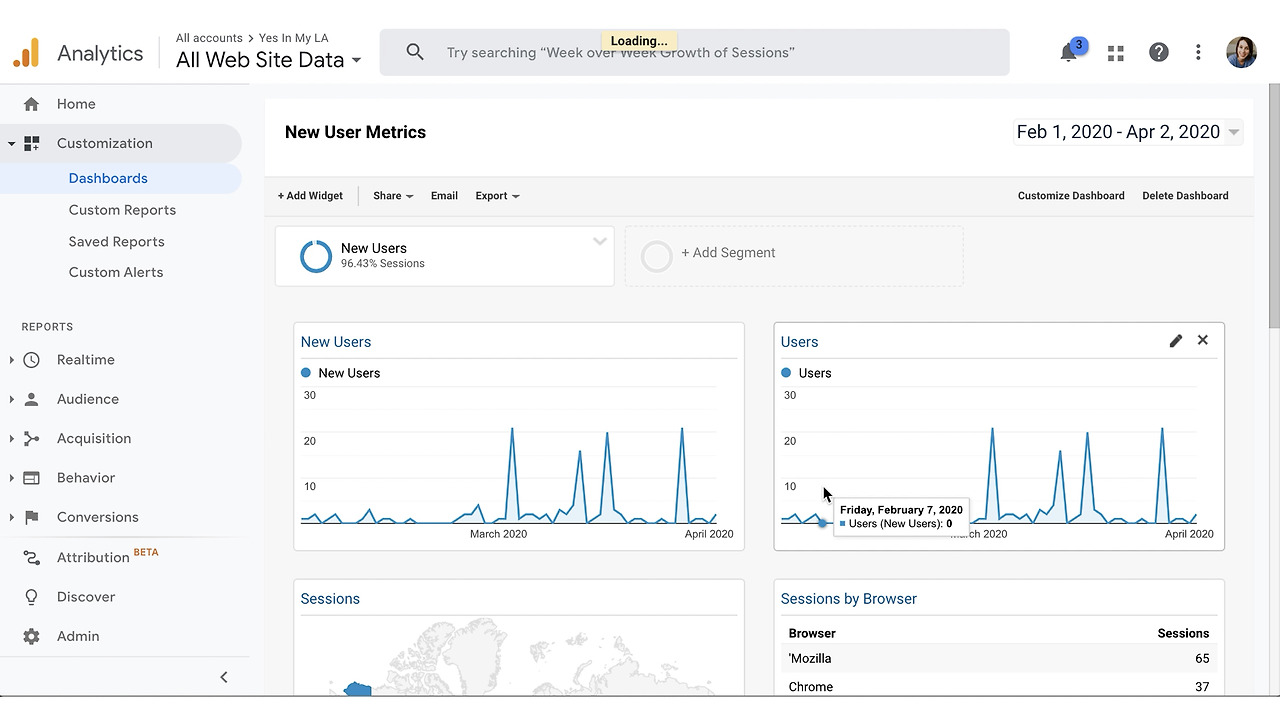
Task: Edit the Users widget with pencil icon
Action: tap(1176, 341)
